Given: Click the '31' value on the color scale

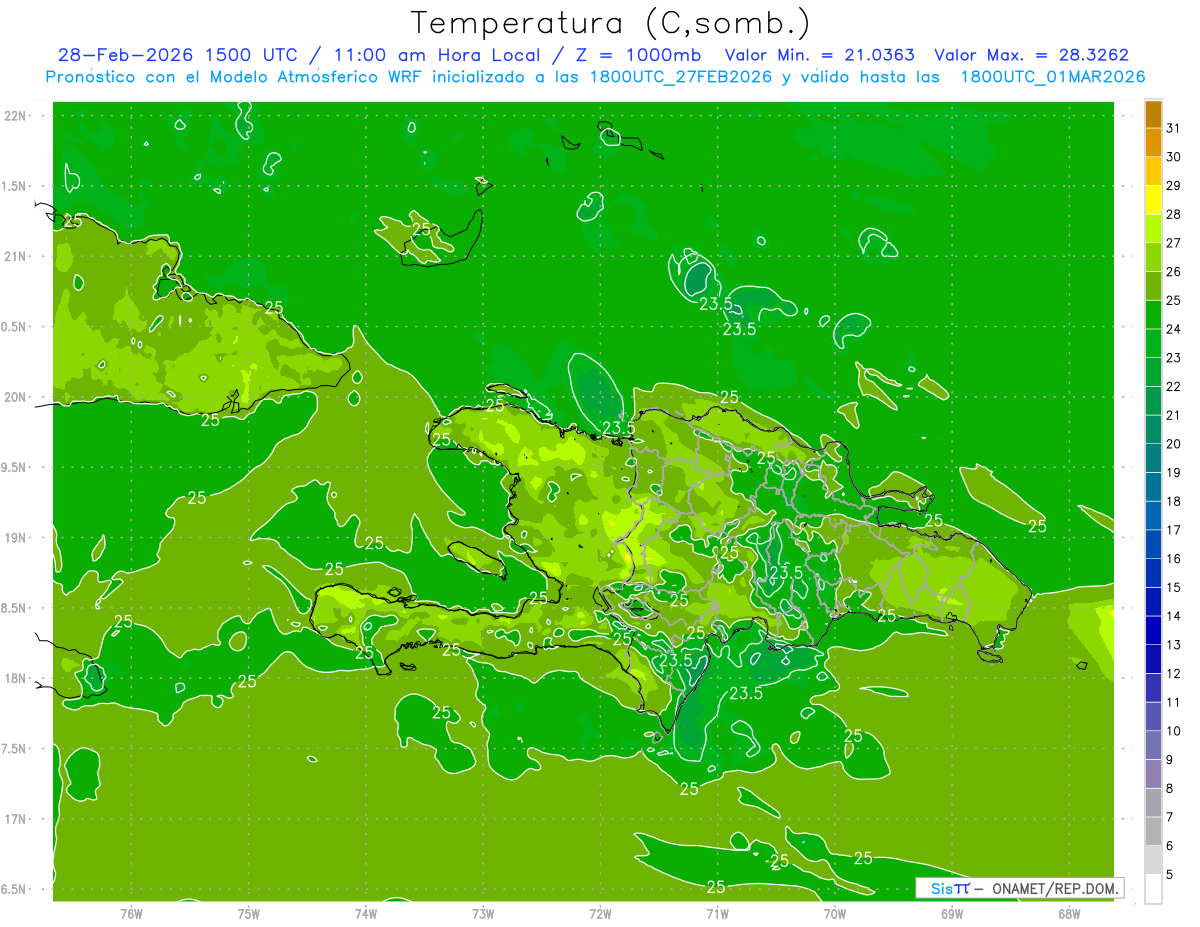Looking at the screenshot, I should [1174, 128].
